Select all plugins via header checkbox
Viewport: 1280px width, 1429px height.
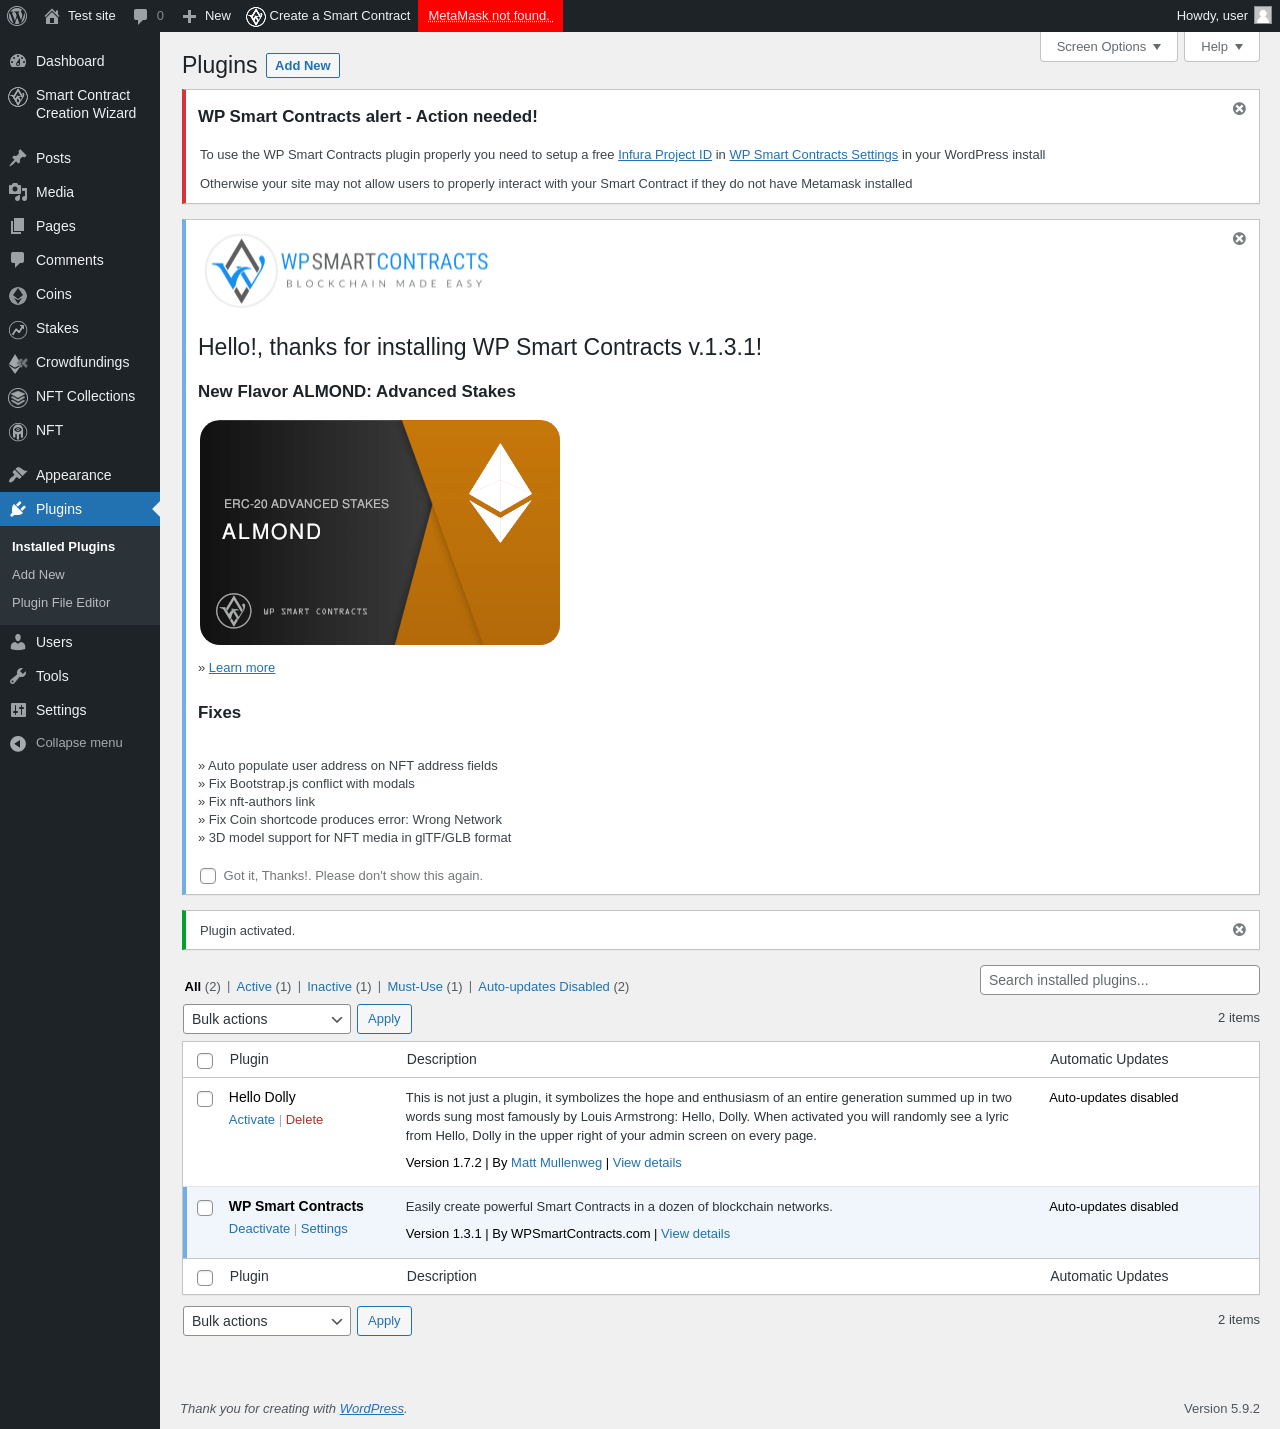point(205,1061)
